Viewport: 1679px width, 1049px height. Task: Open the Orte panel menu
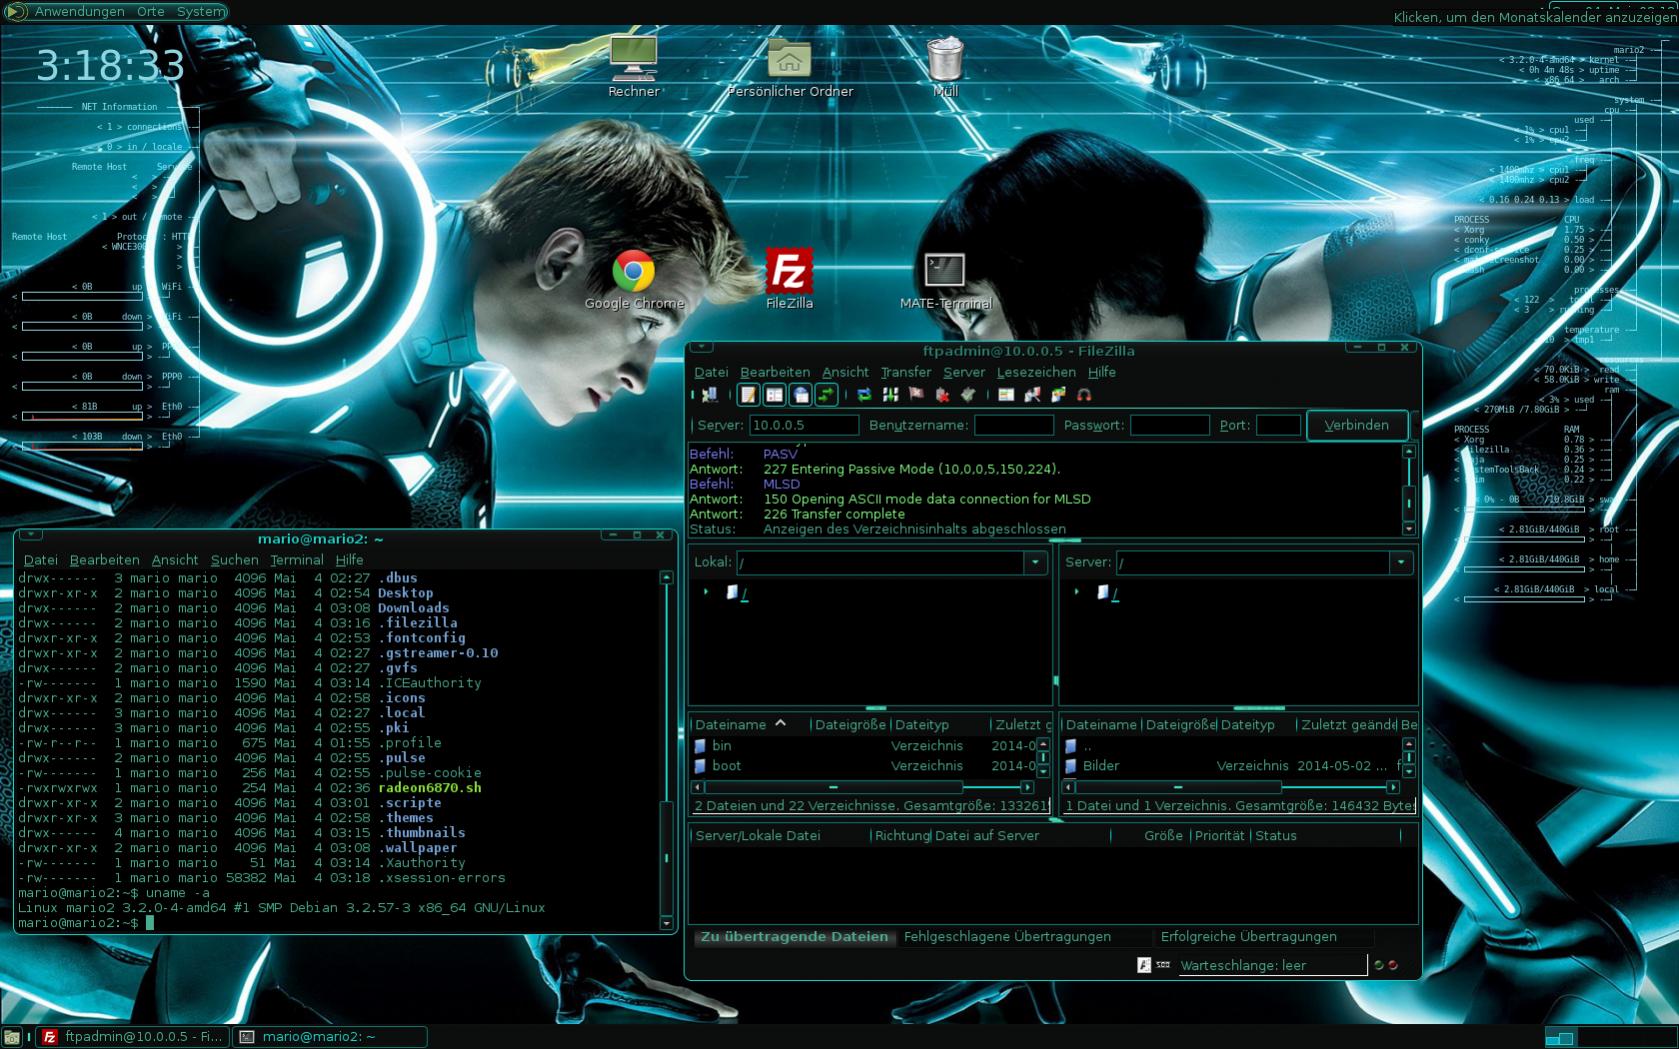click(x=150, y=12)
